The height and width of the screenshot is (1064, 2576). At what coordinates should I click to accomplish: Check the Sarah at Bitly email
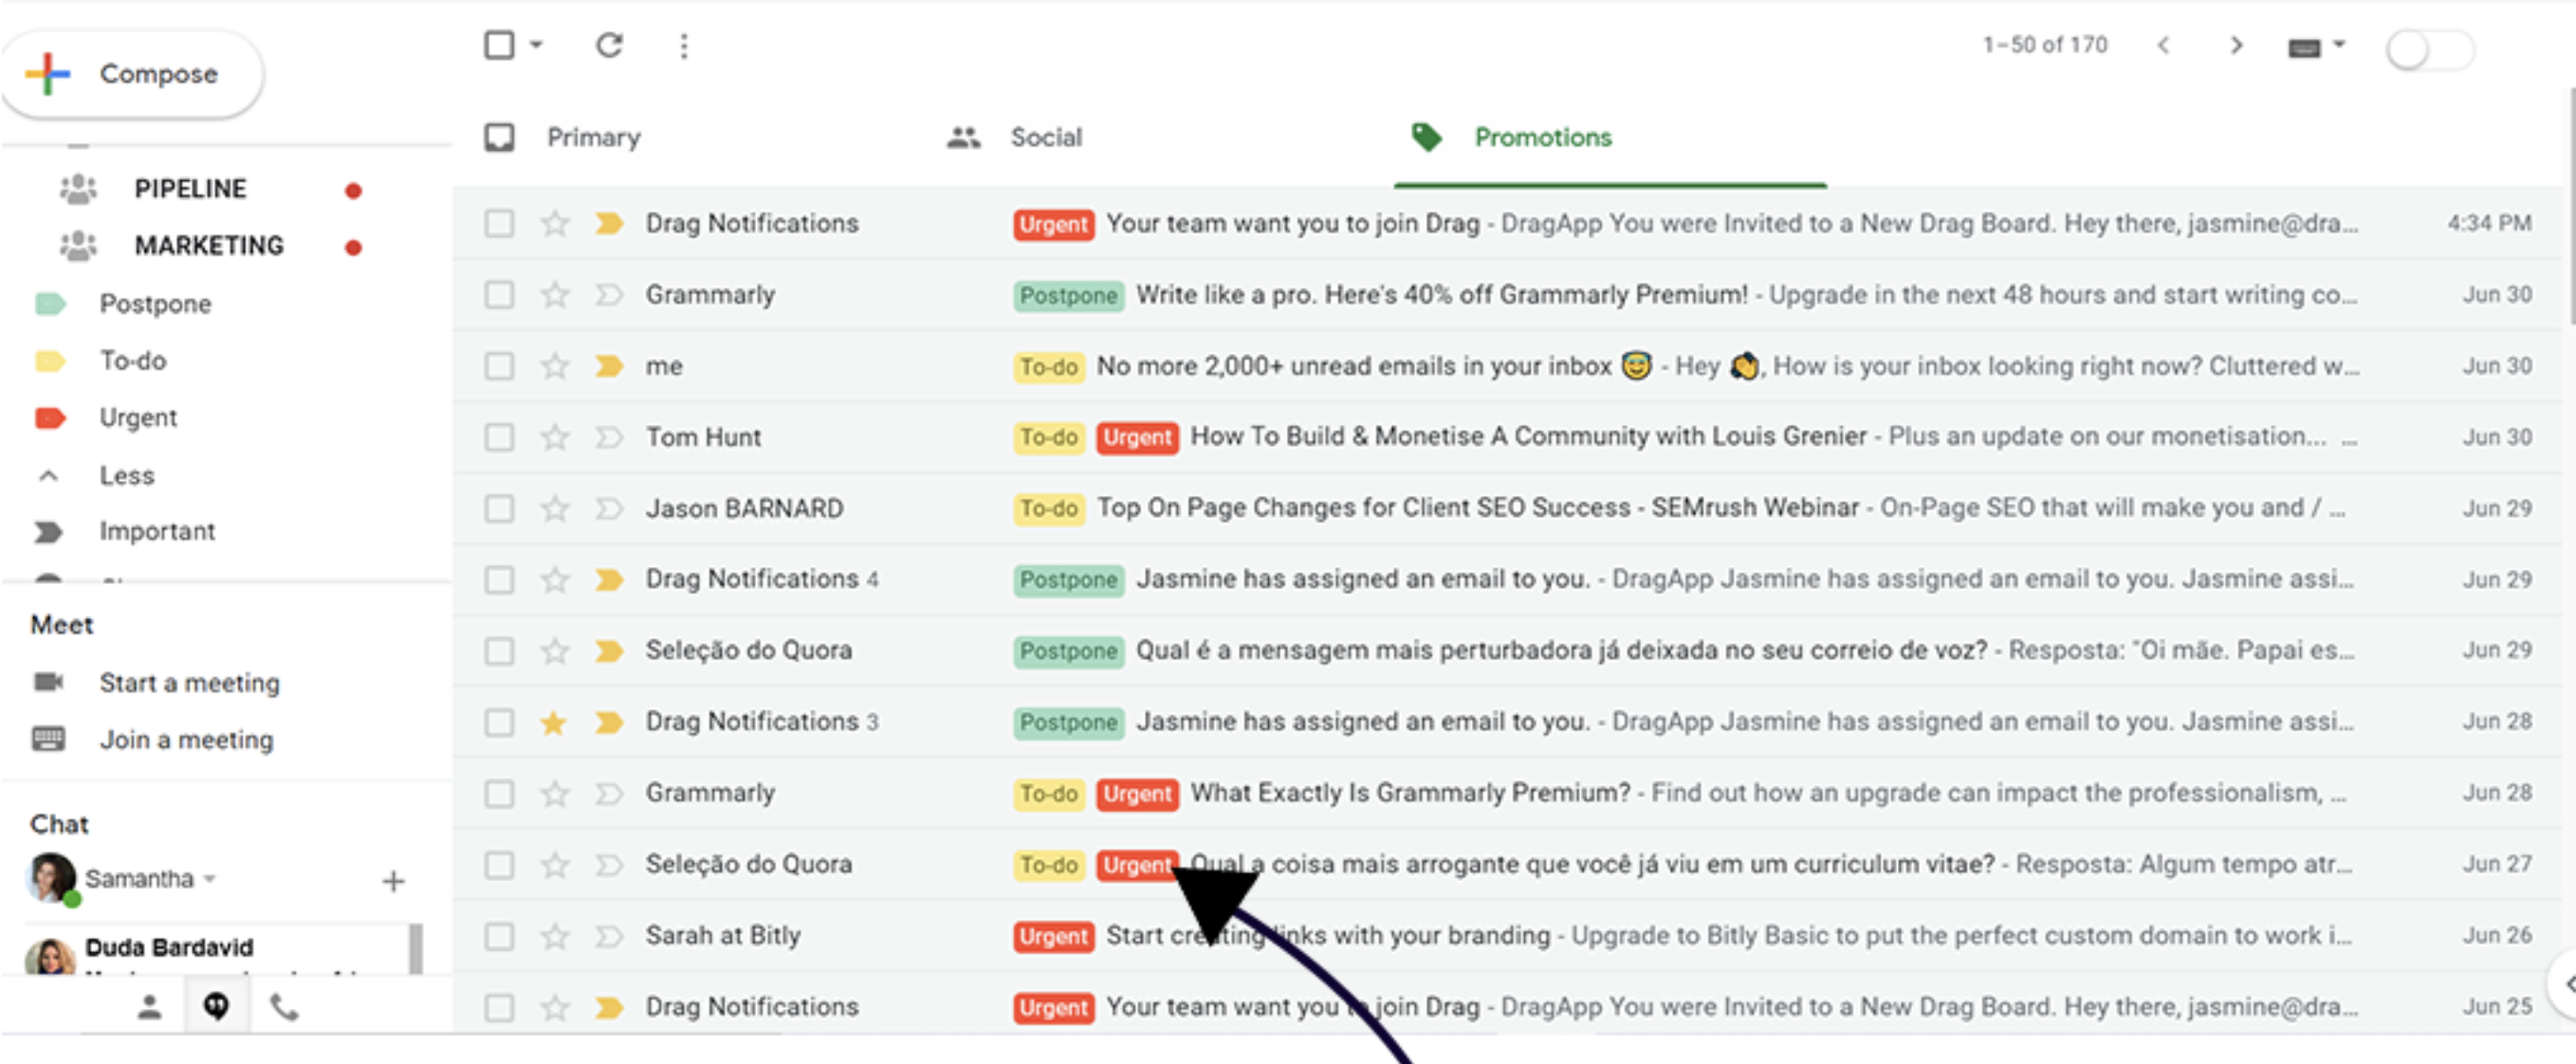coord(499,936)
